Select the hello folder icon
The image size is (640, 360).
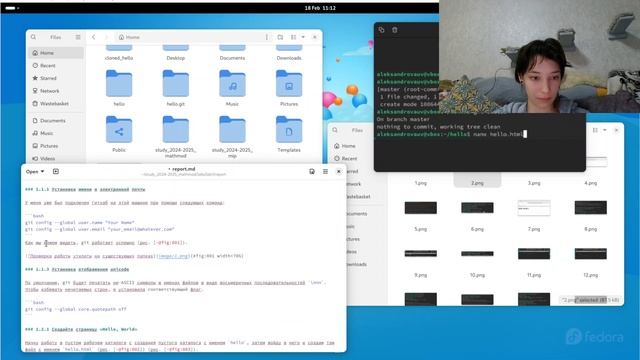point(119,83)
